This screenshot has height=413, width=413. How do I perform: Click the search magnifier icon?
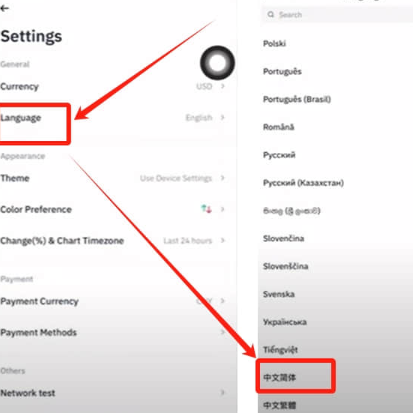[271, 14]
